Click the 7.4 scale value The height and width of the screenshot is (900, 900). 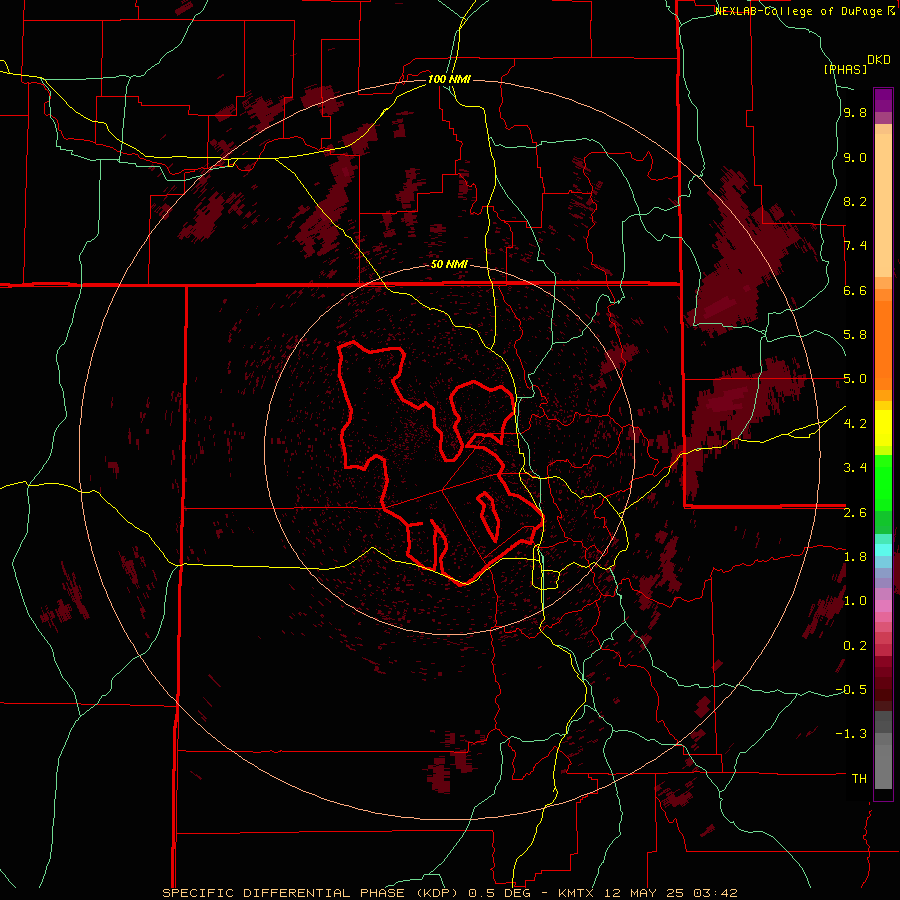(855, 246)
